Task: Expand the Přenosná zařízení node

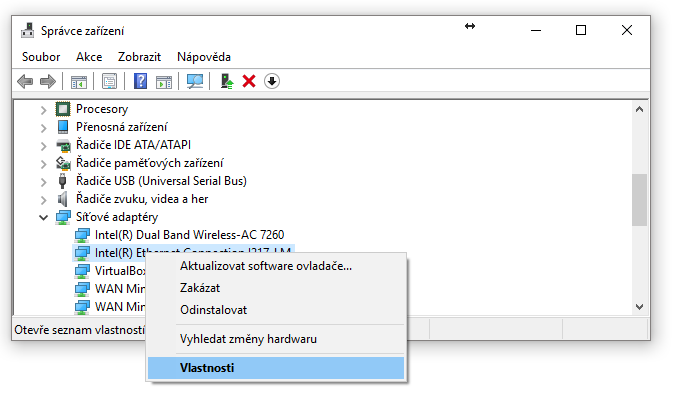Action: [x=43, y=128]
